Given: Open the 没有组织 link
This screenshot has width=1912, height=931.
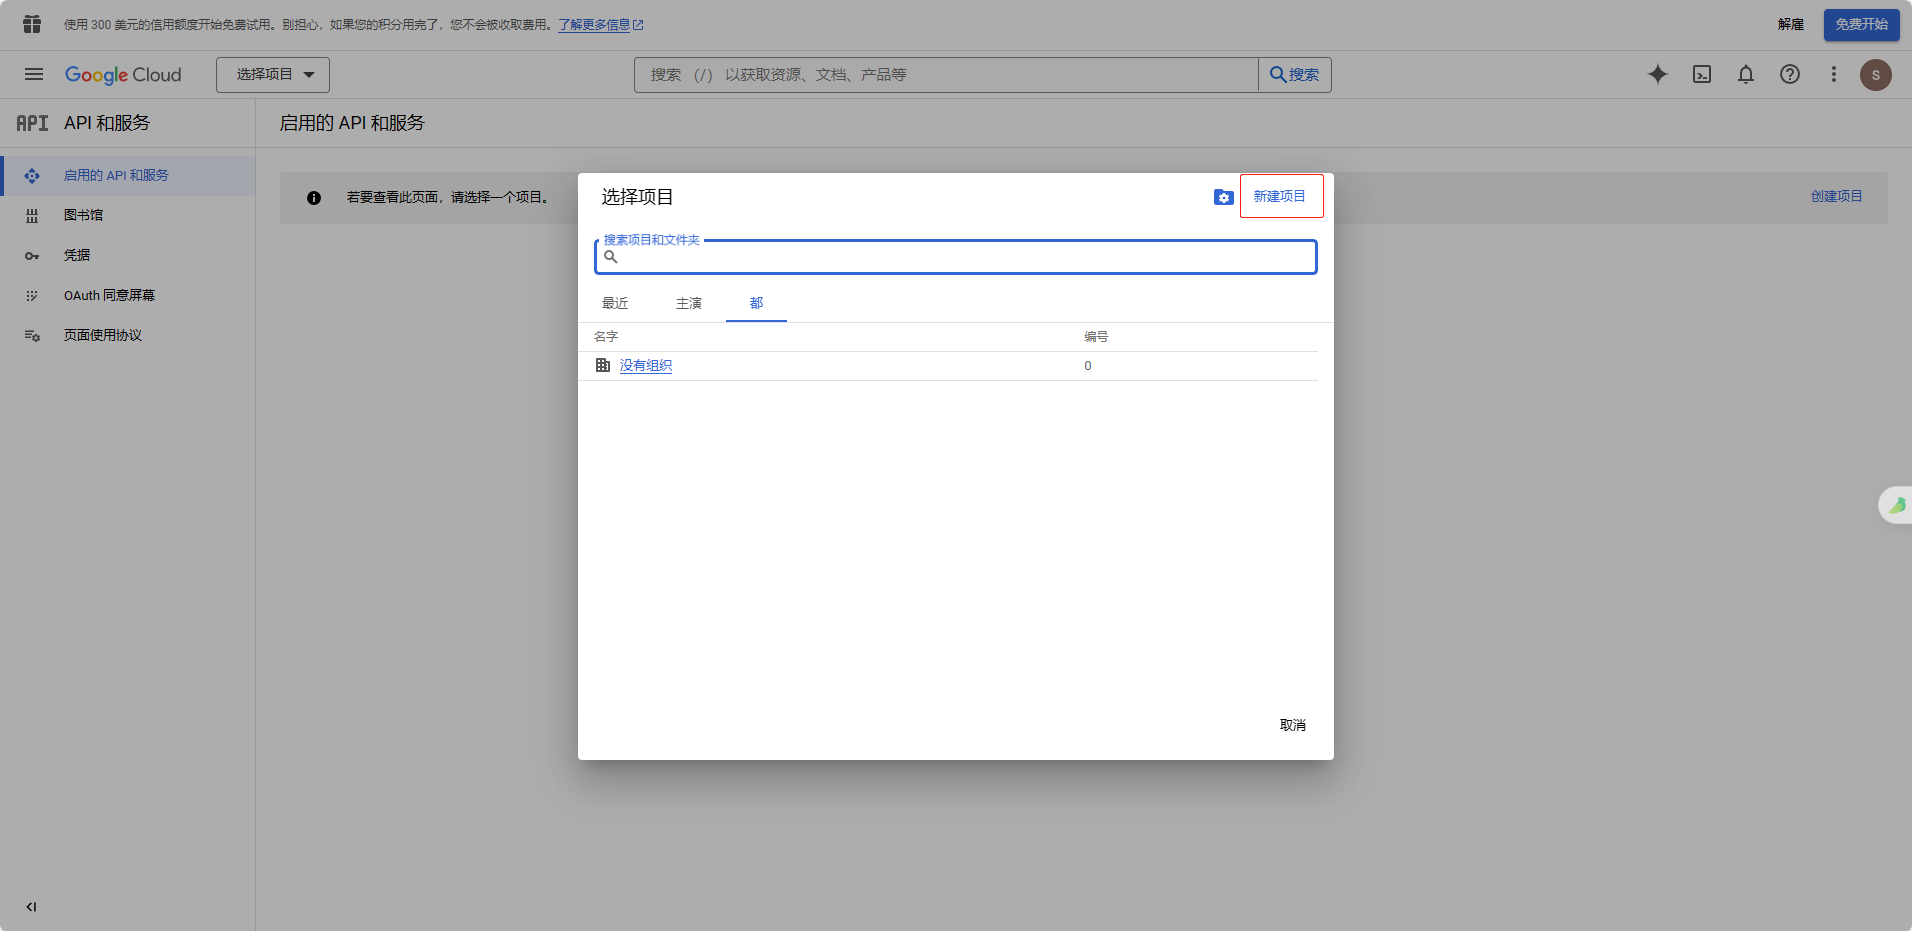Looking at the screenshot, I should click(645, 366).
